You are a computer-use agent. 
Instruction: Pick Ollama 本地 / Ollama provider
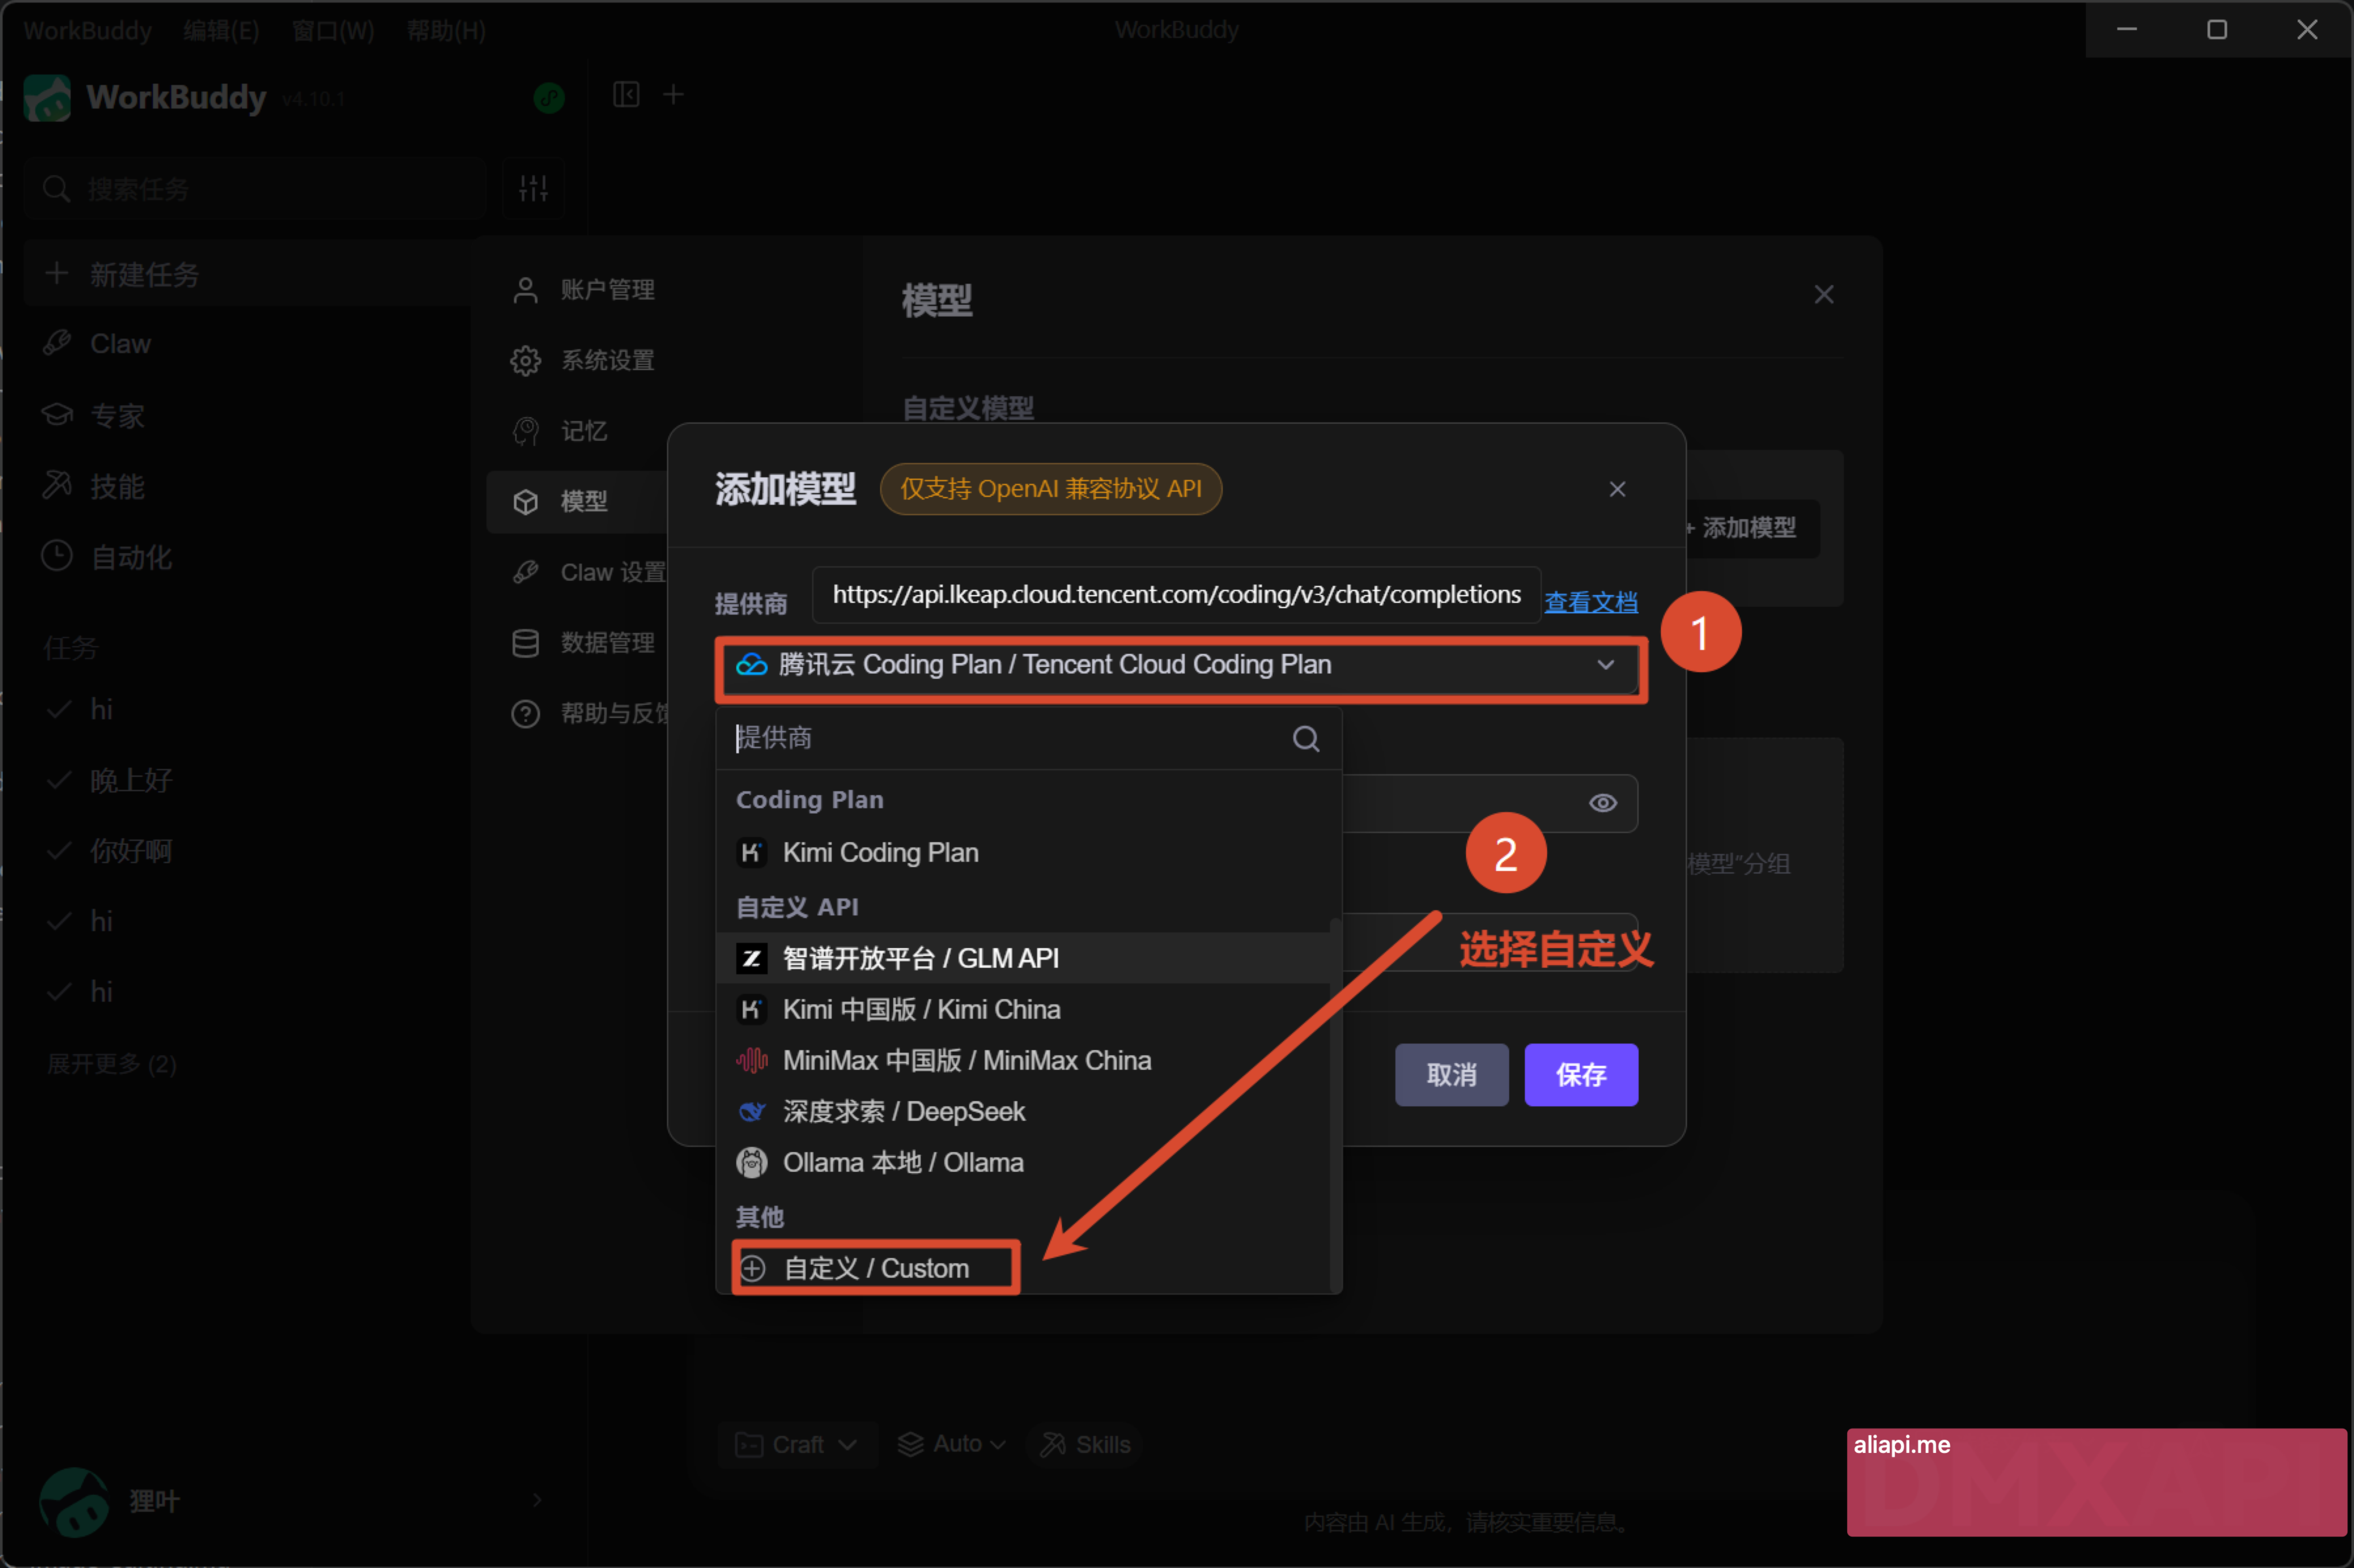pyautogui.click(x=1023, y=1163)
